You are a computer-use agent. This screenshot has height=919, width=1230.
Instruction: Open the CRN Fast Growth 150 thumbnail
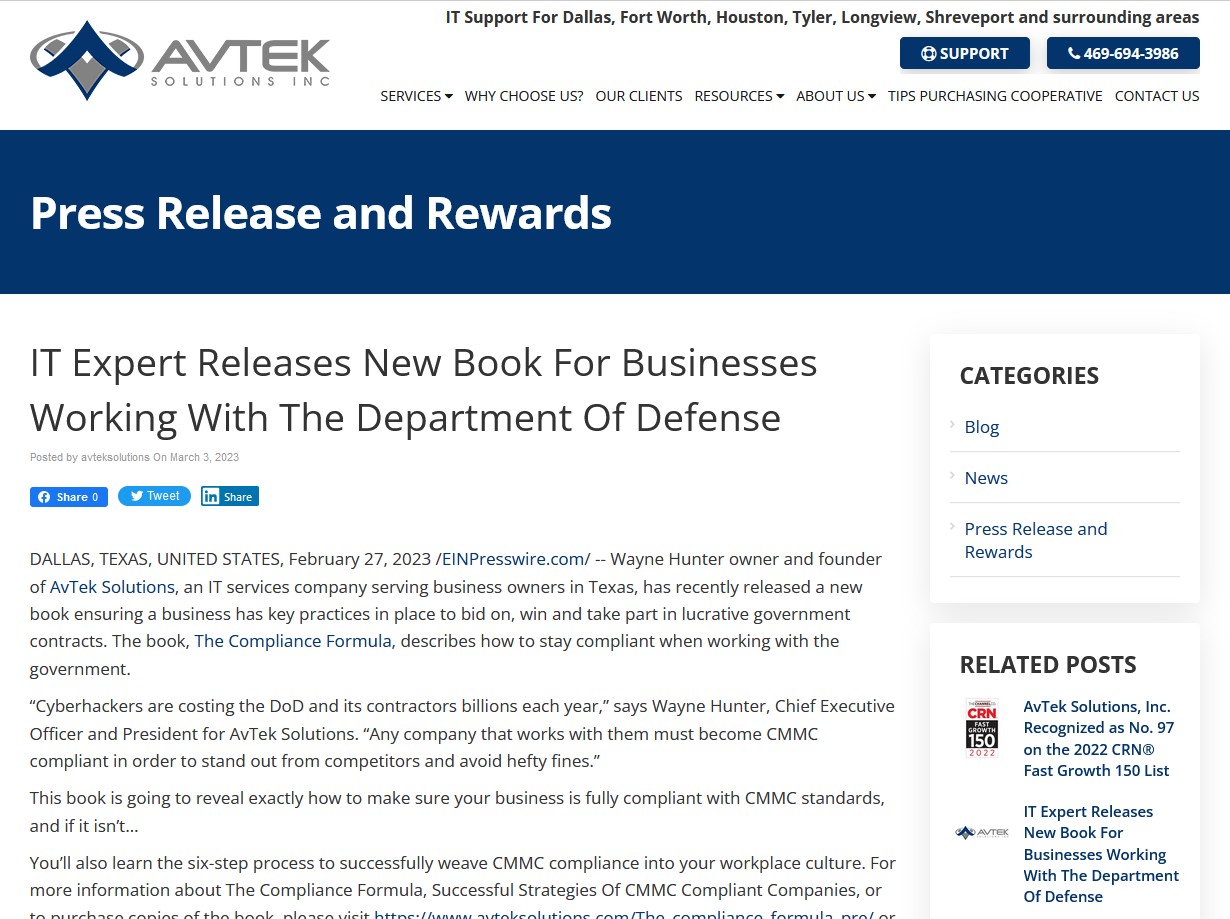pyautogui.click(x=981, y=728)
